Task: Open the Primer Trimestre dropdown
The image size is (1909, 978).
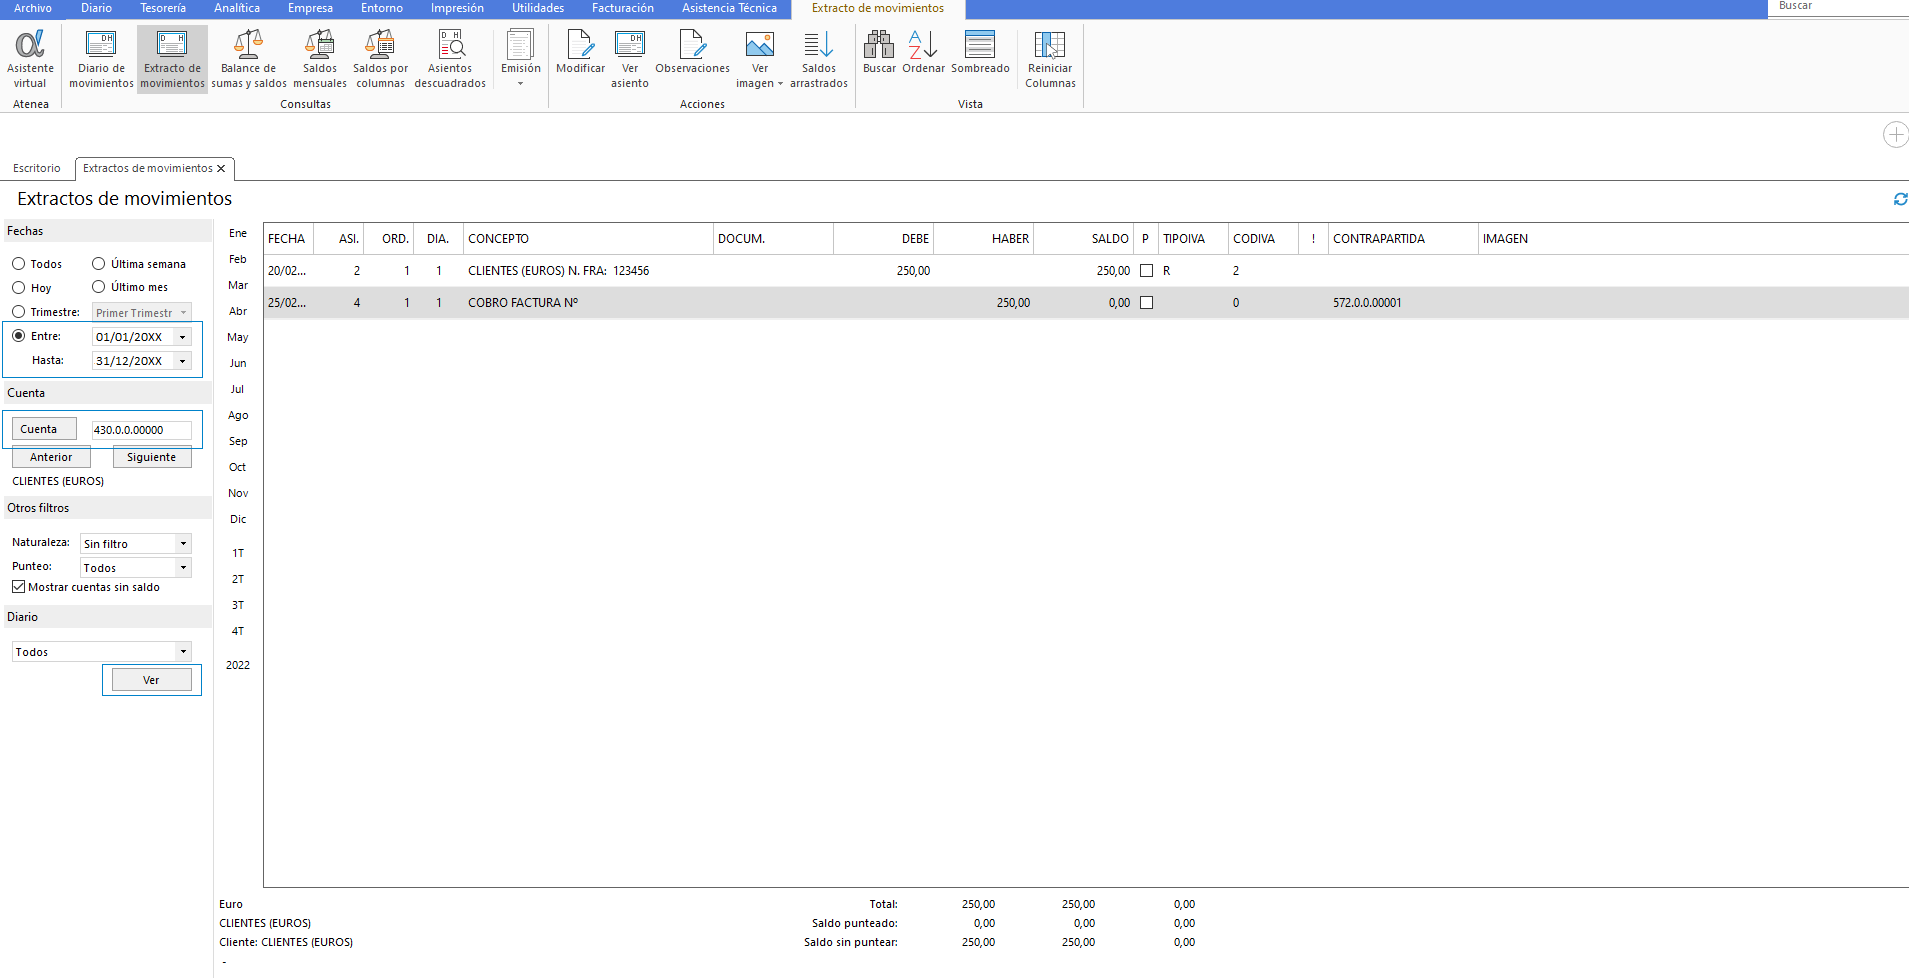Action: tap(183, 313)
